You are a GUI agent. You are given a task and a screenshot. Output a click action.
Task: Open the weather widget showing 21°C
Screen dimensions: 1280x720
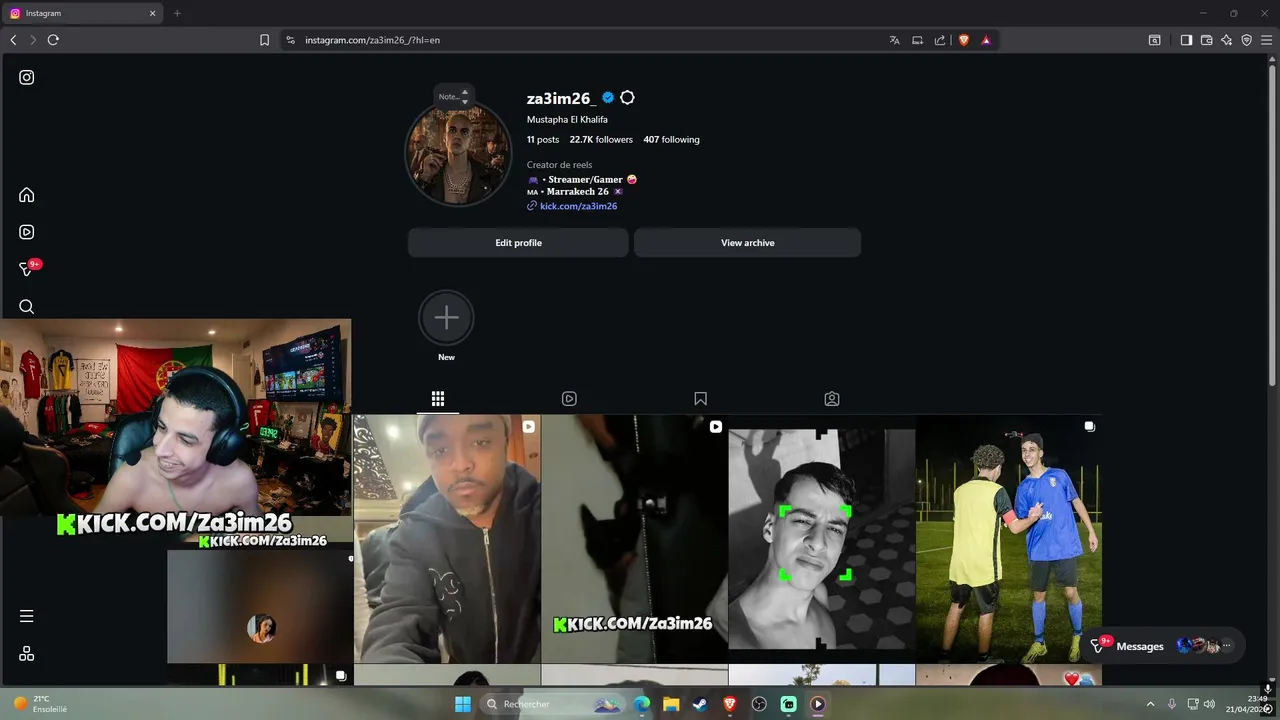(38, 704)
